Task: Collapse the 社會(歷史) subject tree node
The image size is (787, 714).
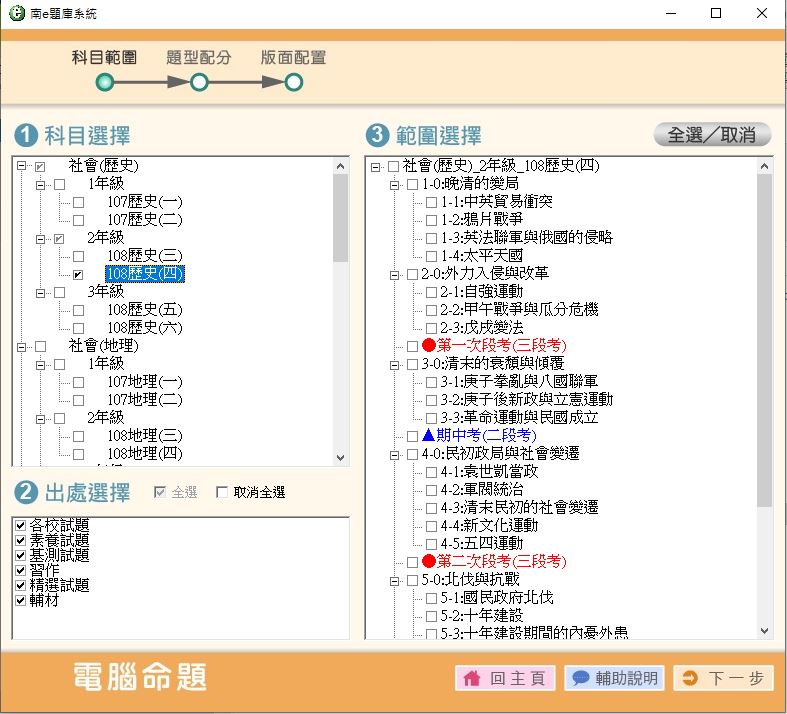Action: 21,165
